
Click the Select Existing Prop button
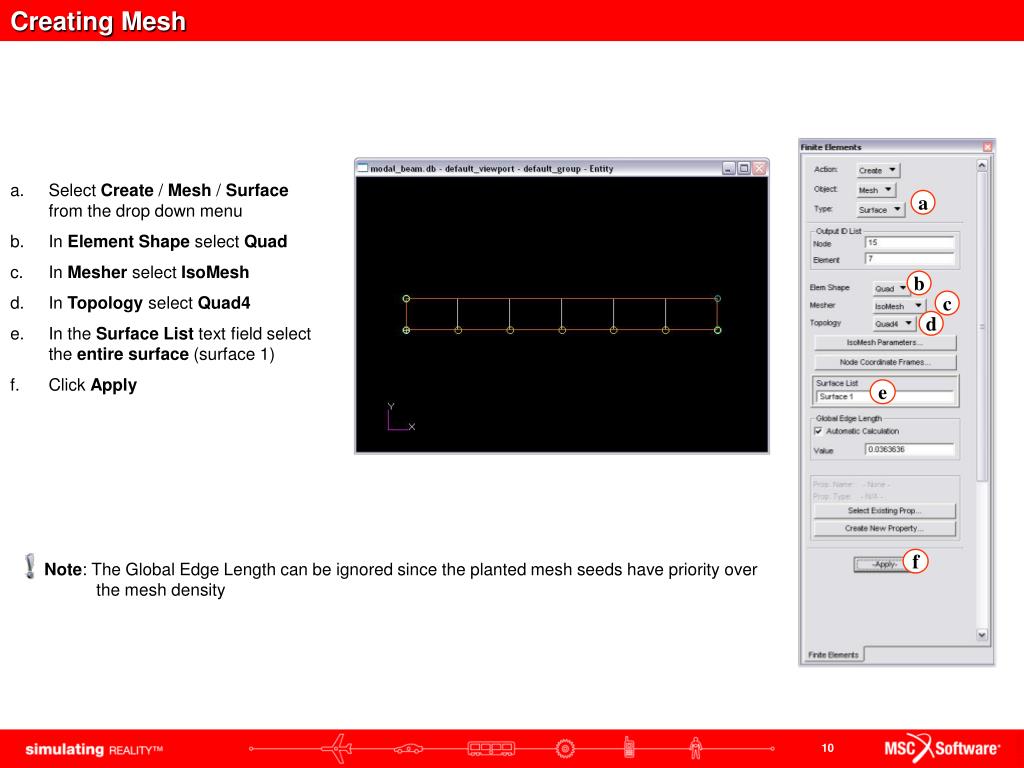click(x=884, y=511)
